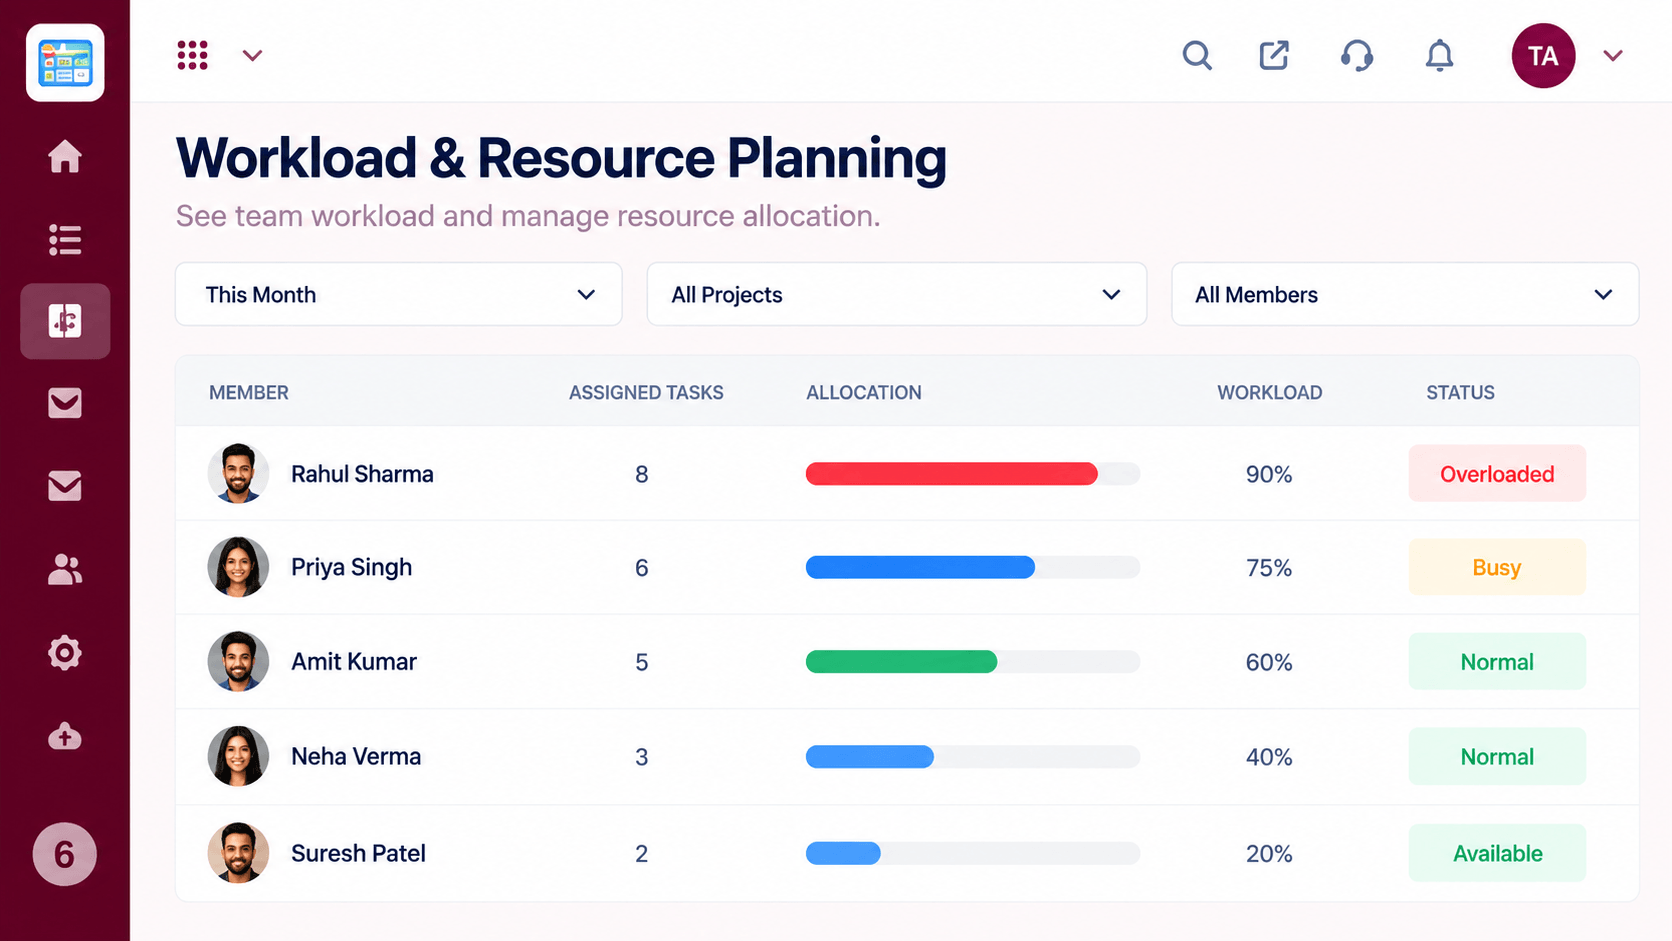Select the workload planning sidebar icon
Viewport: 1672px width, 941px height.
tap(65, 321)
